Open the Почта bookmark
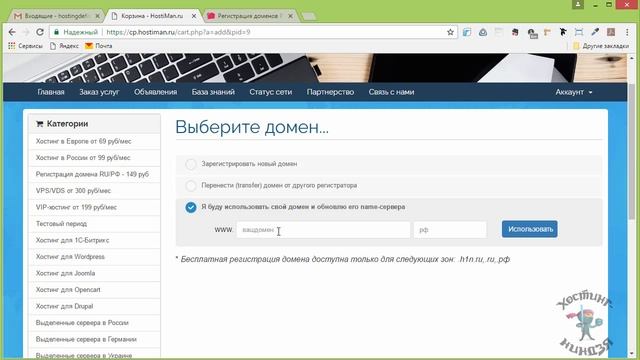The image size is (640, 360). 98,46
